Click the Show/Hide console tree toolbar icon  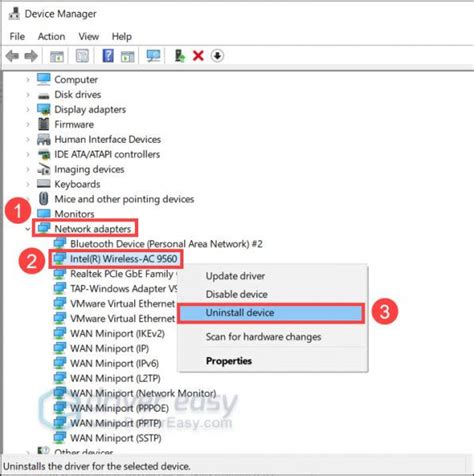point(57,56)
